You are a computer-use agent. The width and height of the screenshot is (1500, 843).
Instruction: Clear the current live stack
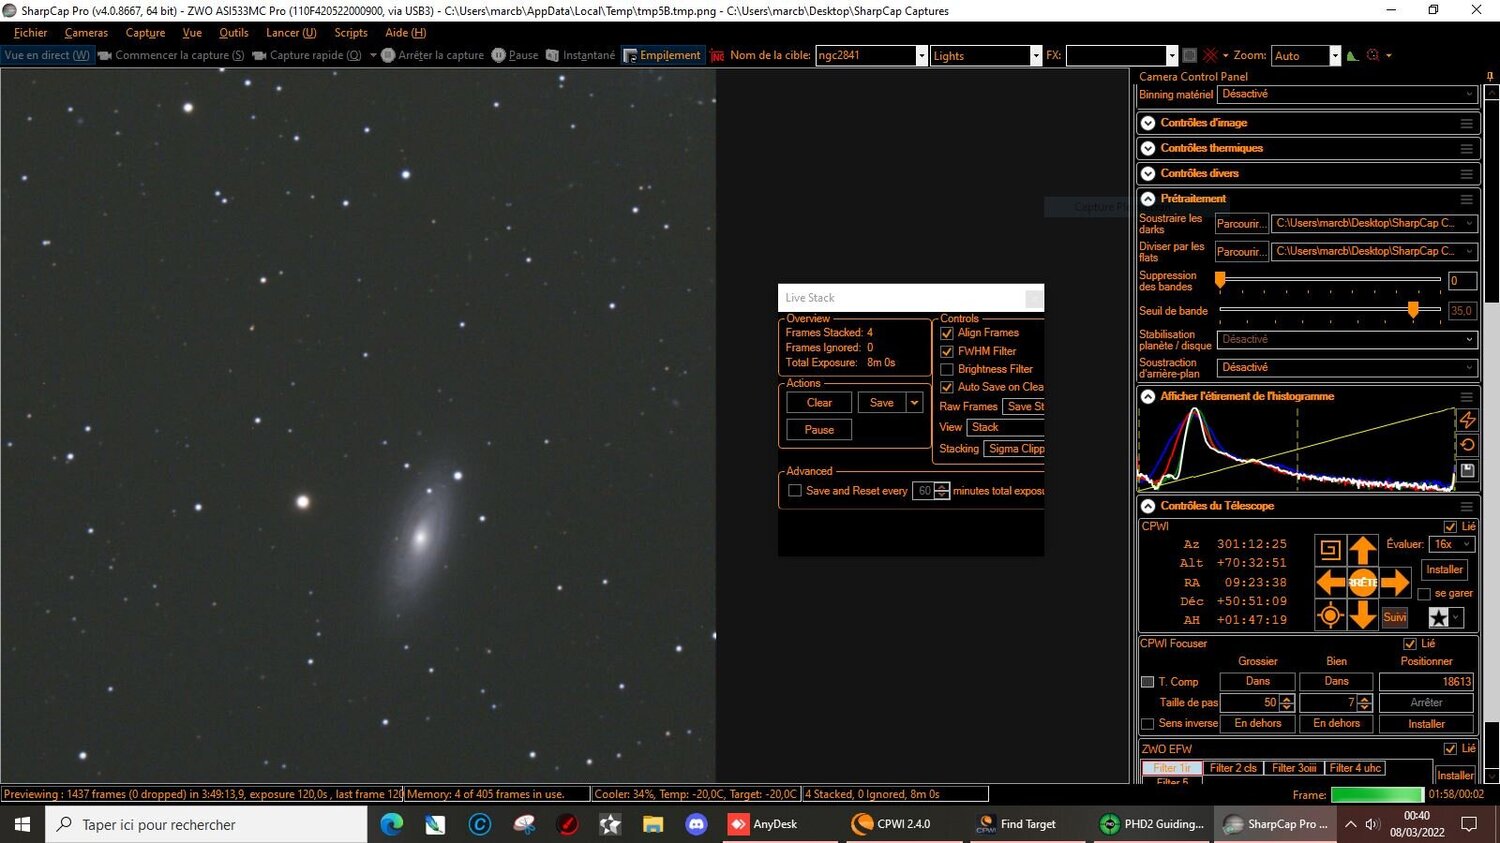click(x=818, y=402)
